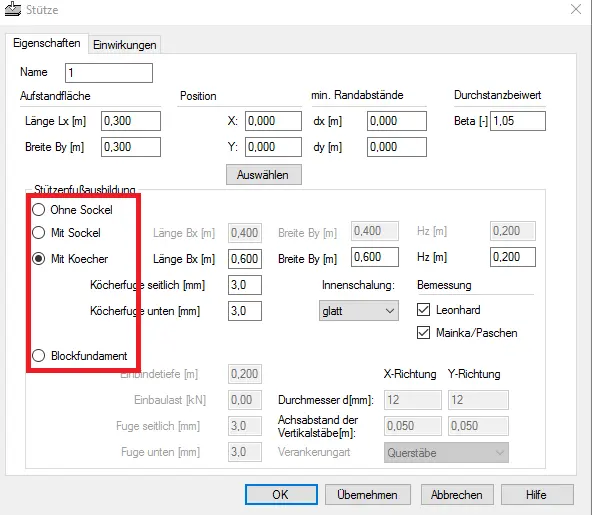Open the Innenschalung glatt dropdown
This screenshot has height=515, width=592.
(359, 311)
